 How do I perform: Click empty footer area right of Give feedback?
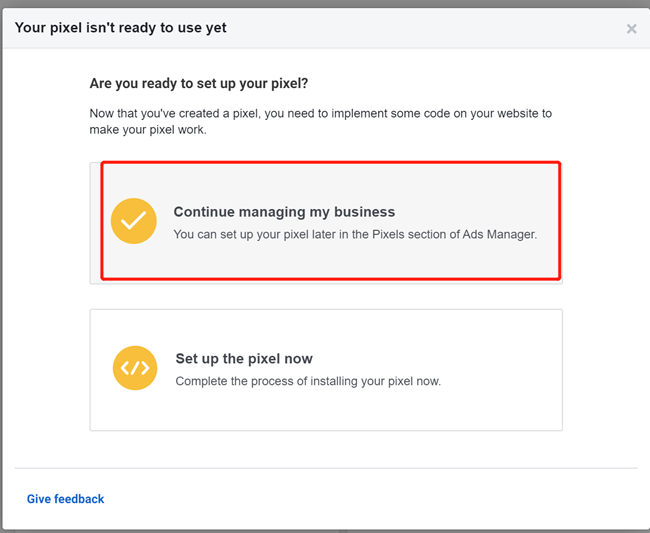point(380,499)
